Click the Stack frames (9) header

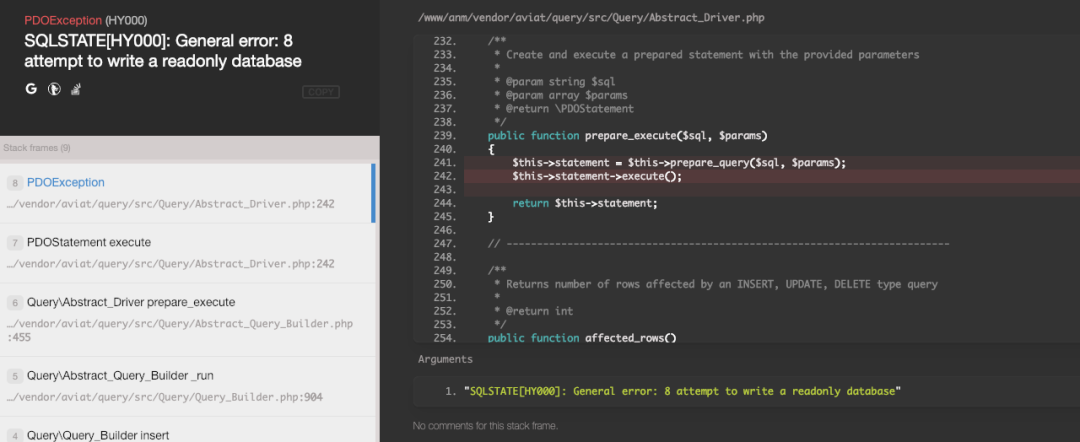click(x=37, y=148)
